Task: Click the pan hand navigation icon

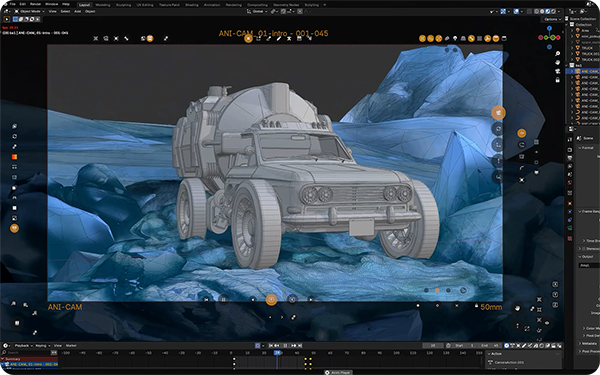Action: tap(558, 62)
